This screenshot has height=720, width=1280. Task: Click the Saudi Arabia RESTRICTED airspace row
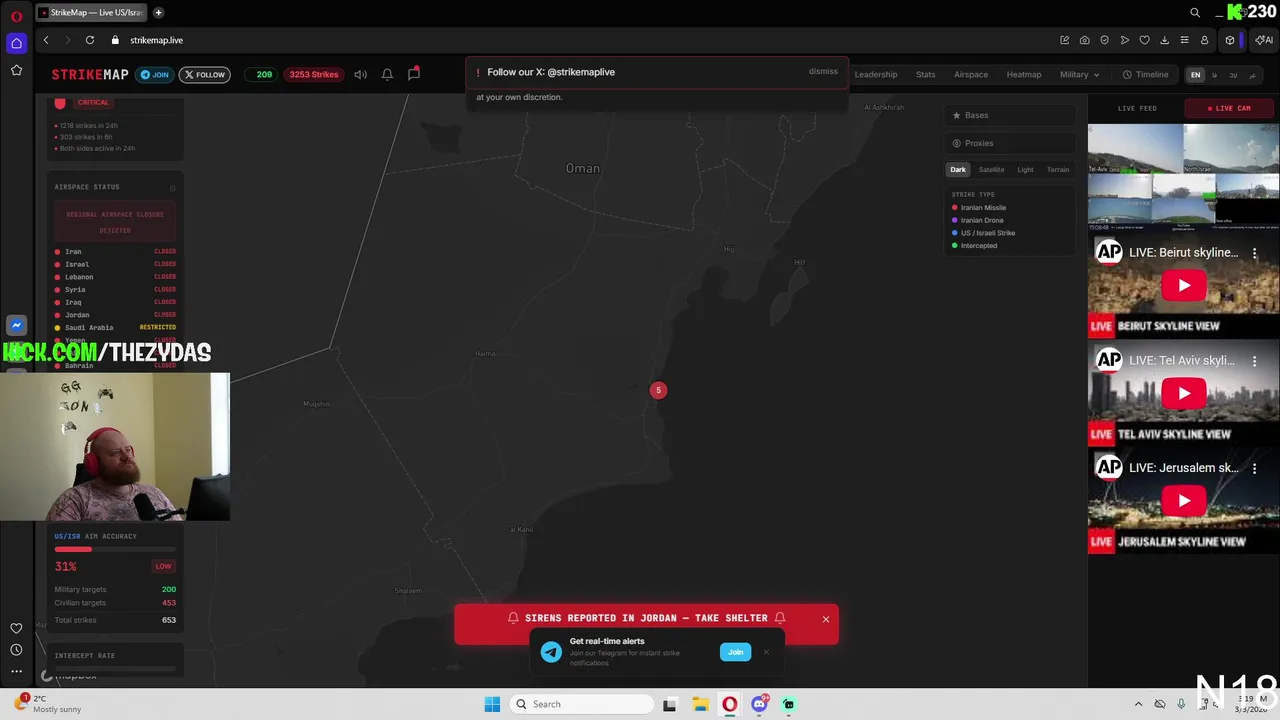115,327
